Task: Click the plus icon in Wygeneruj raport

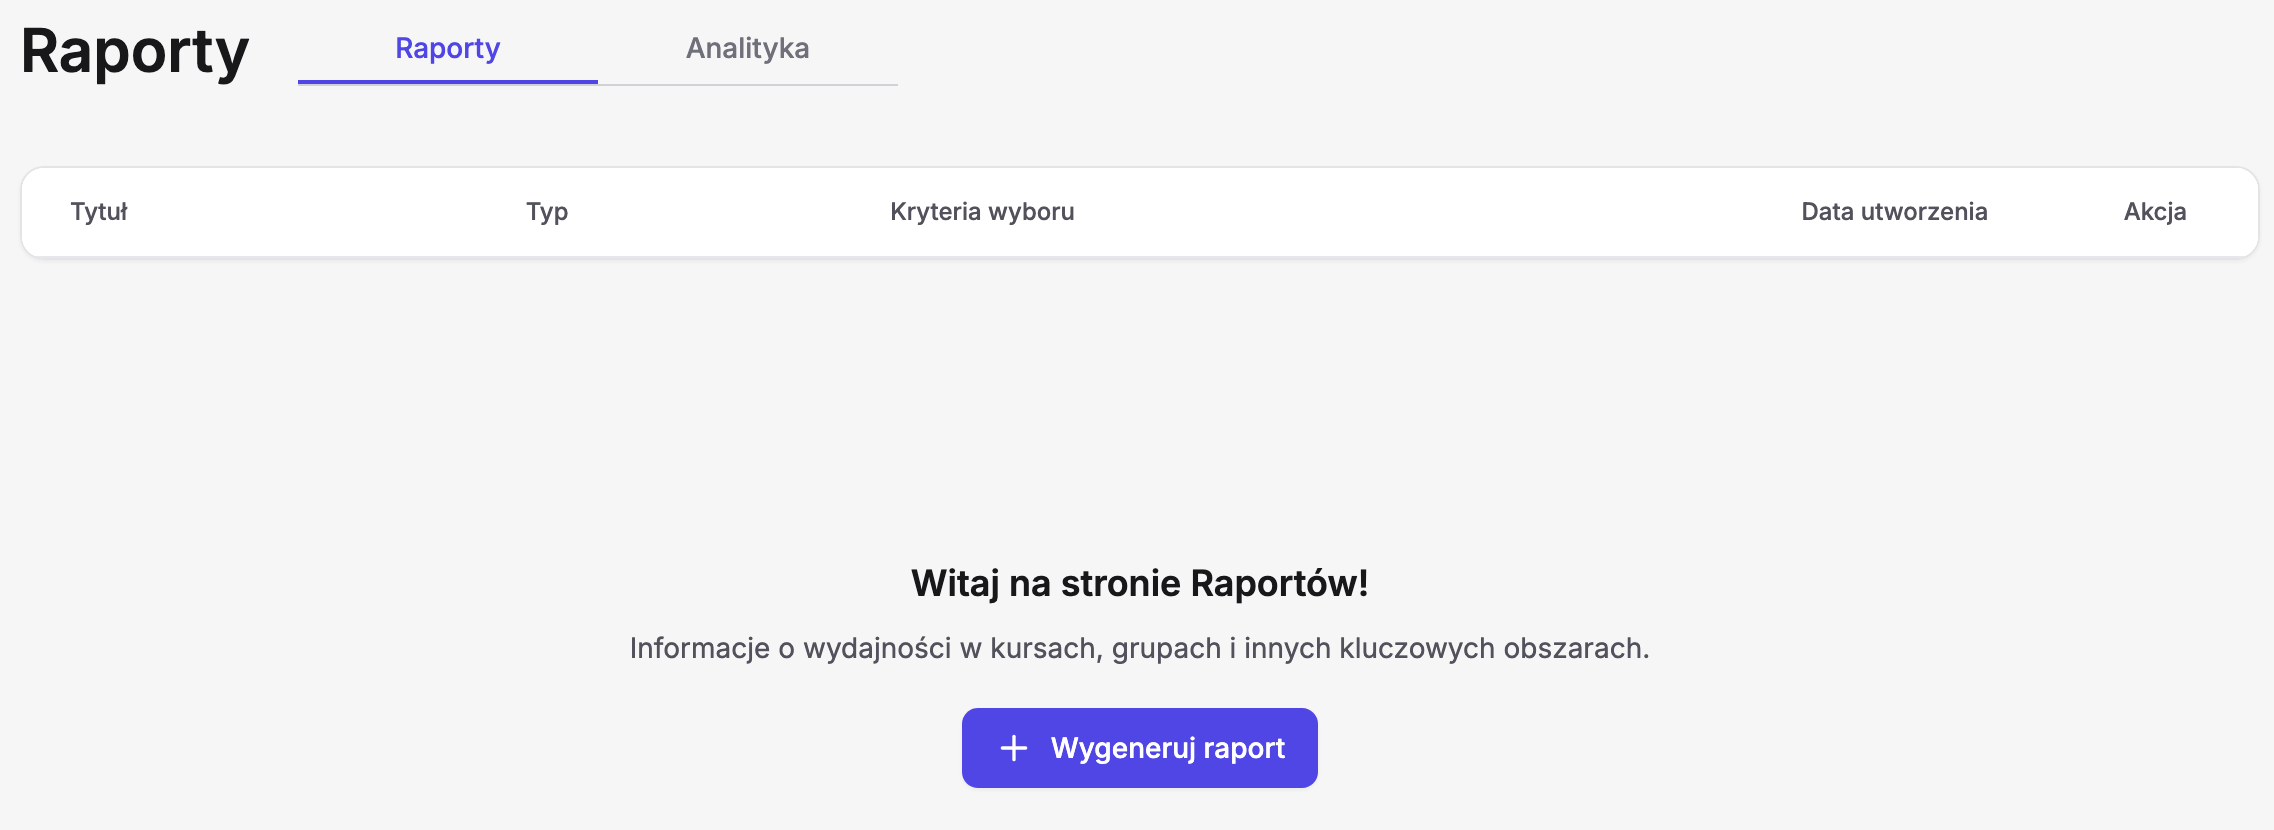Action: (x=1014, y=748)
